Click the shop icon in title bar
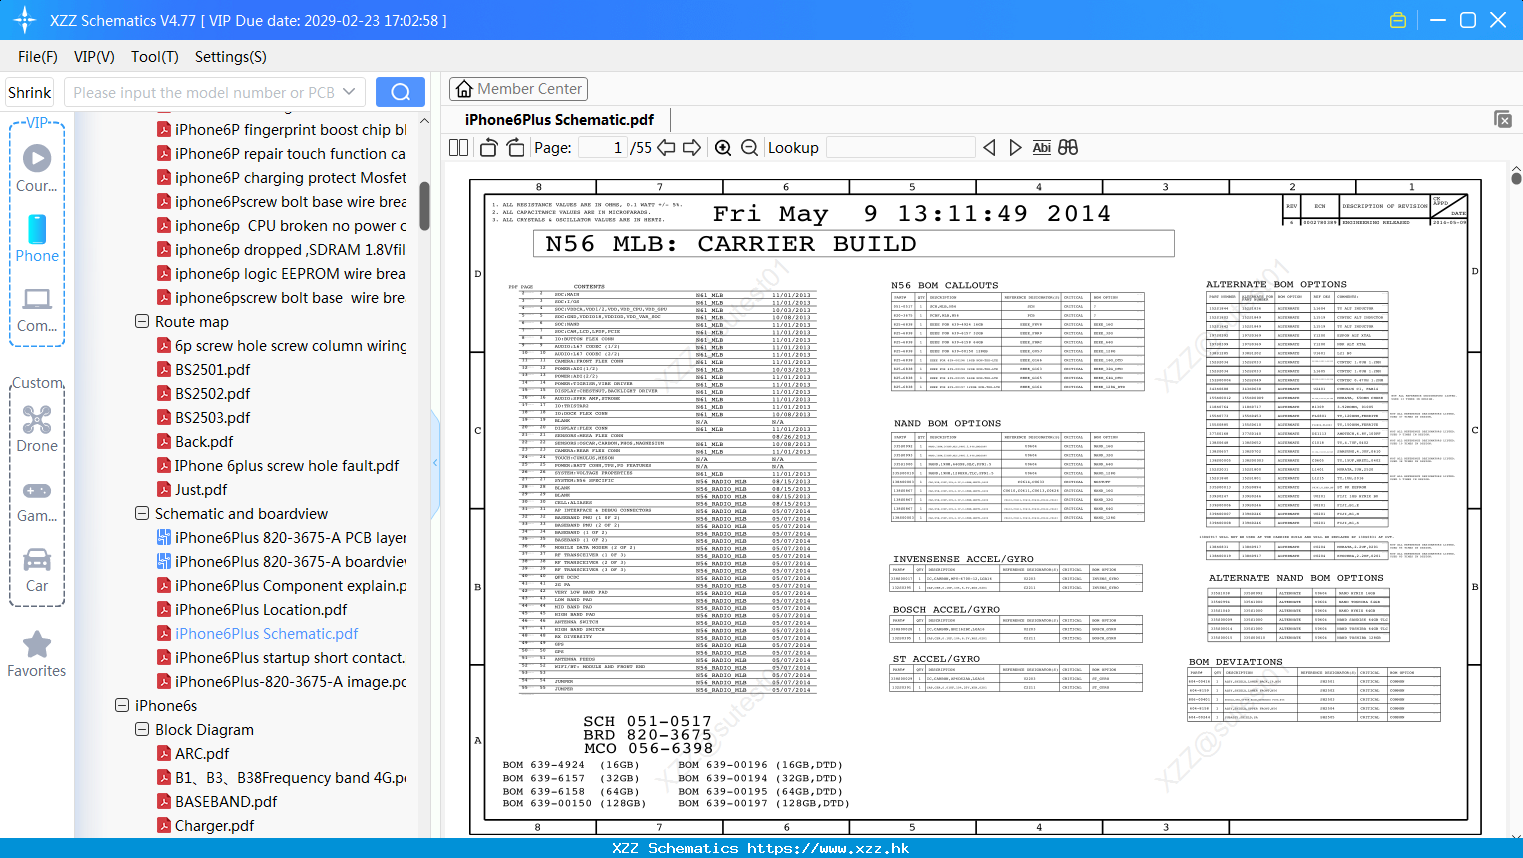This screenshot has width=1523, height=858. pyautogui.click(x=1398, y=20)
